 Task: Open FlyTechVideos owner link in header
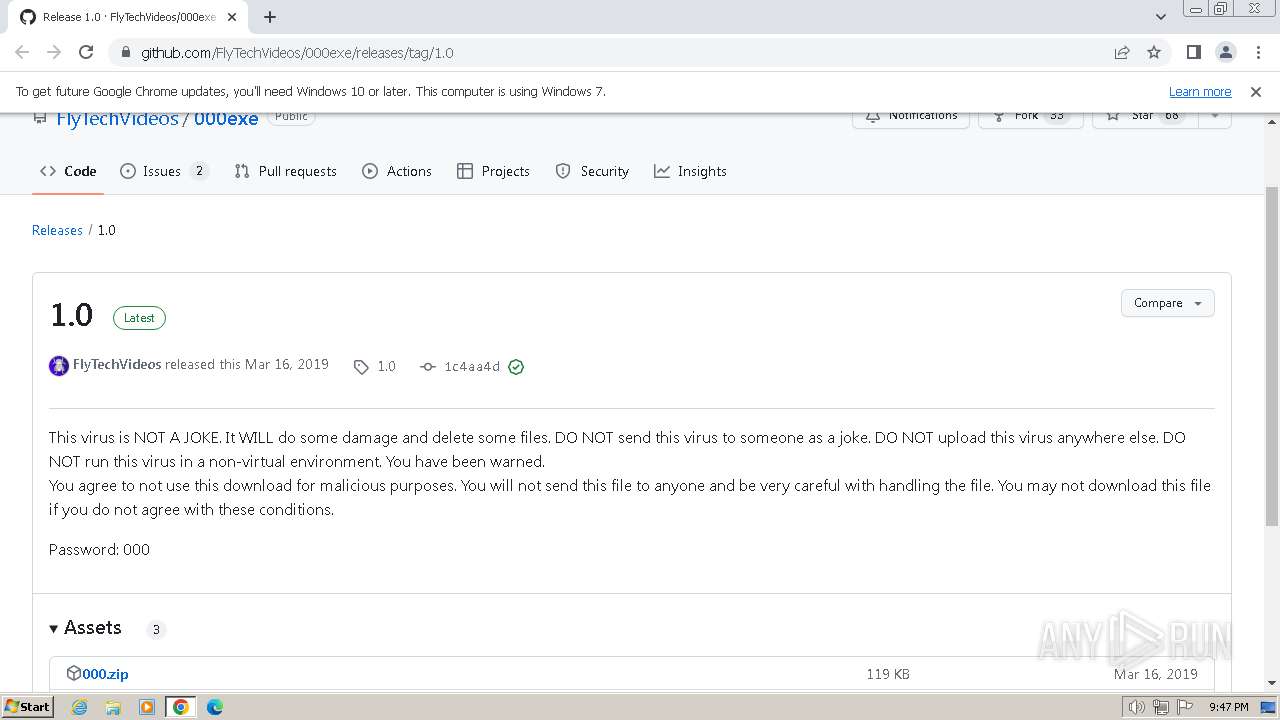point(117,118)
